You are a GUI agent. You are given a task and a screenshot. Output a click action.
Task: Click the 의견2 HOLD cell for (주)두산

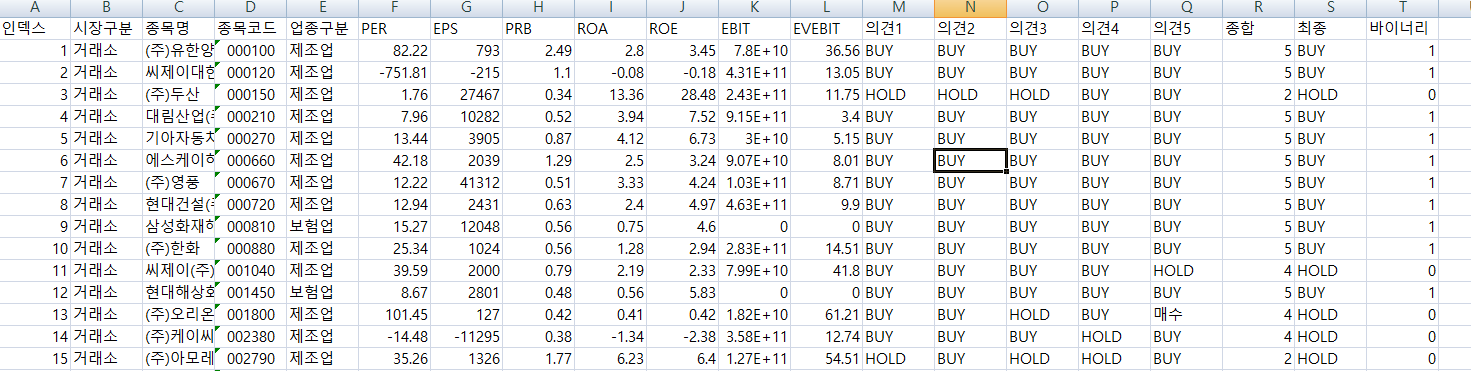coord(970,94)
